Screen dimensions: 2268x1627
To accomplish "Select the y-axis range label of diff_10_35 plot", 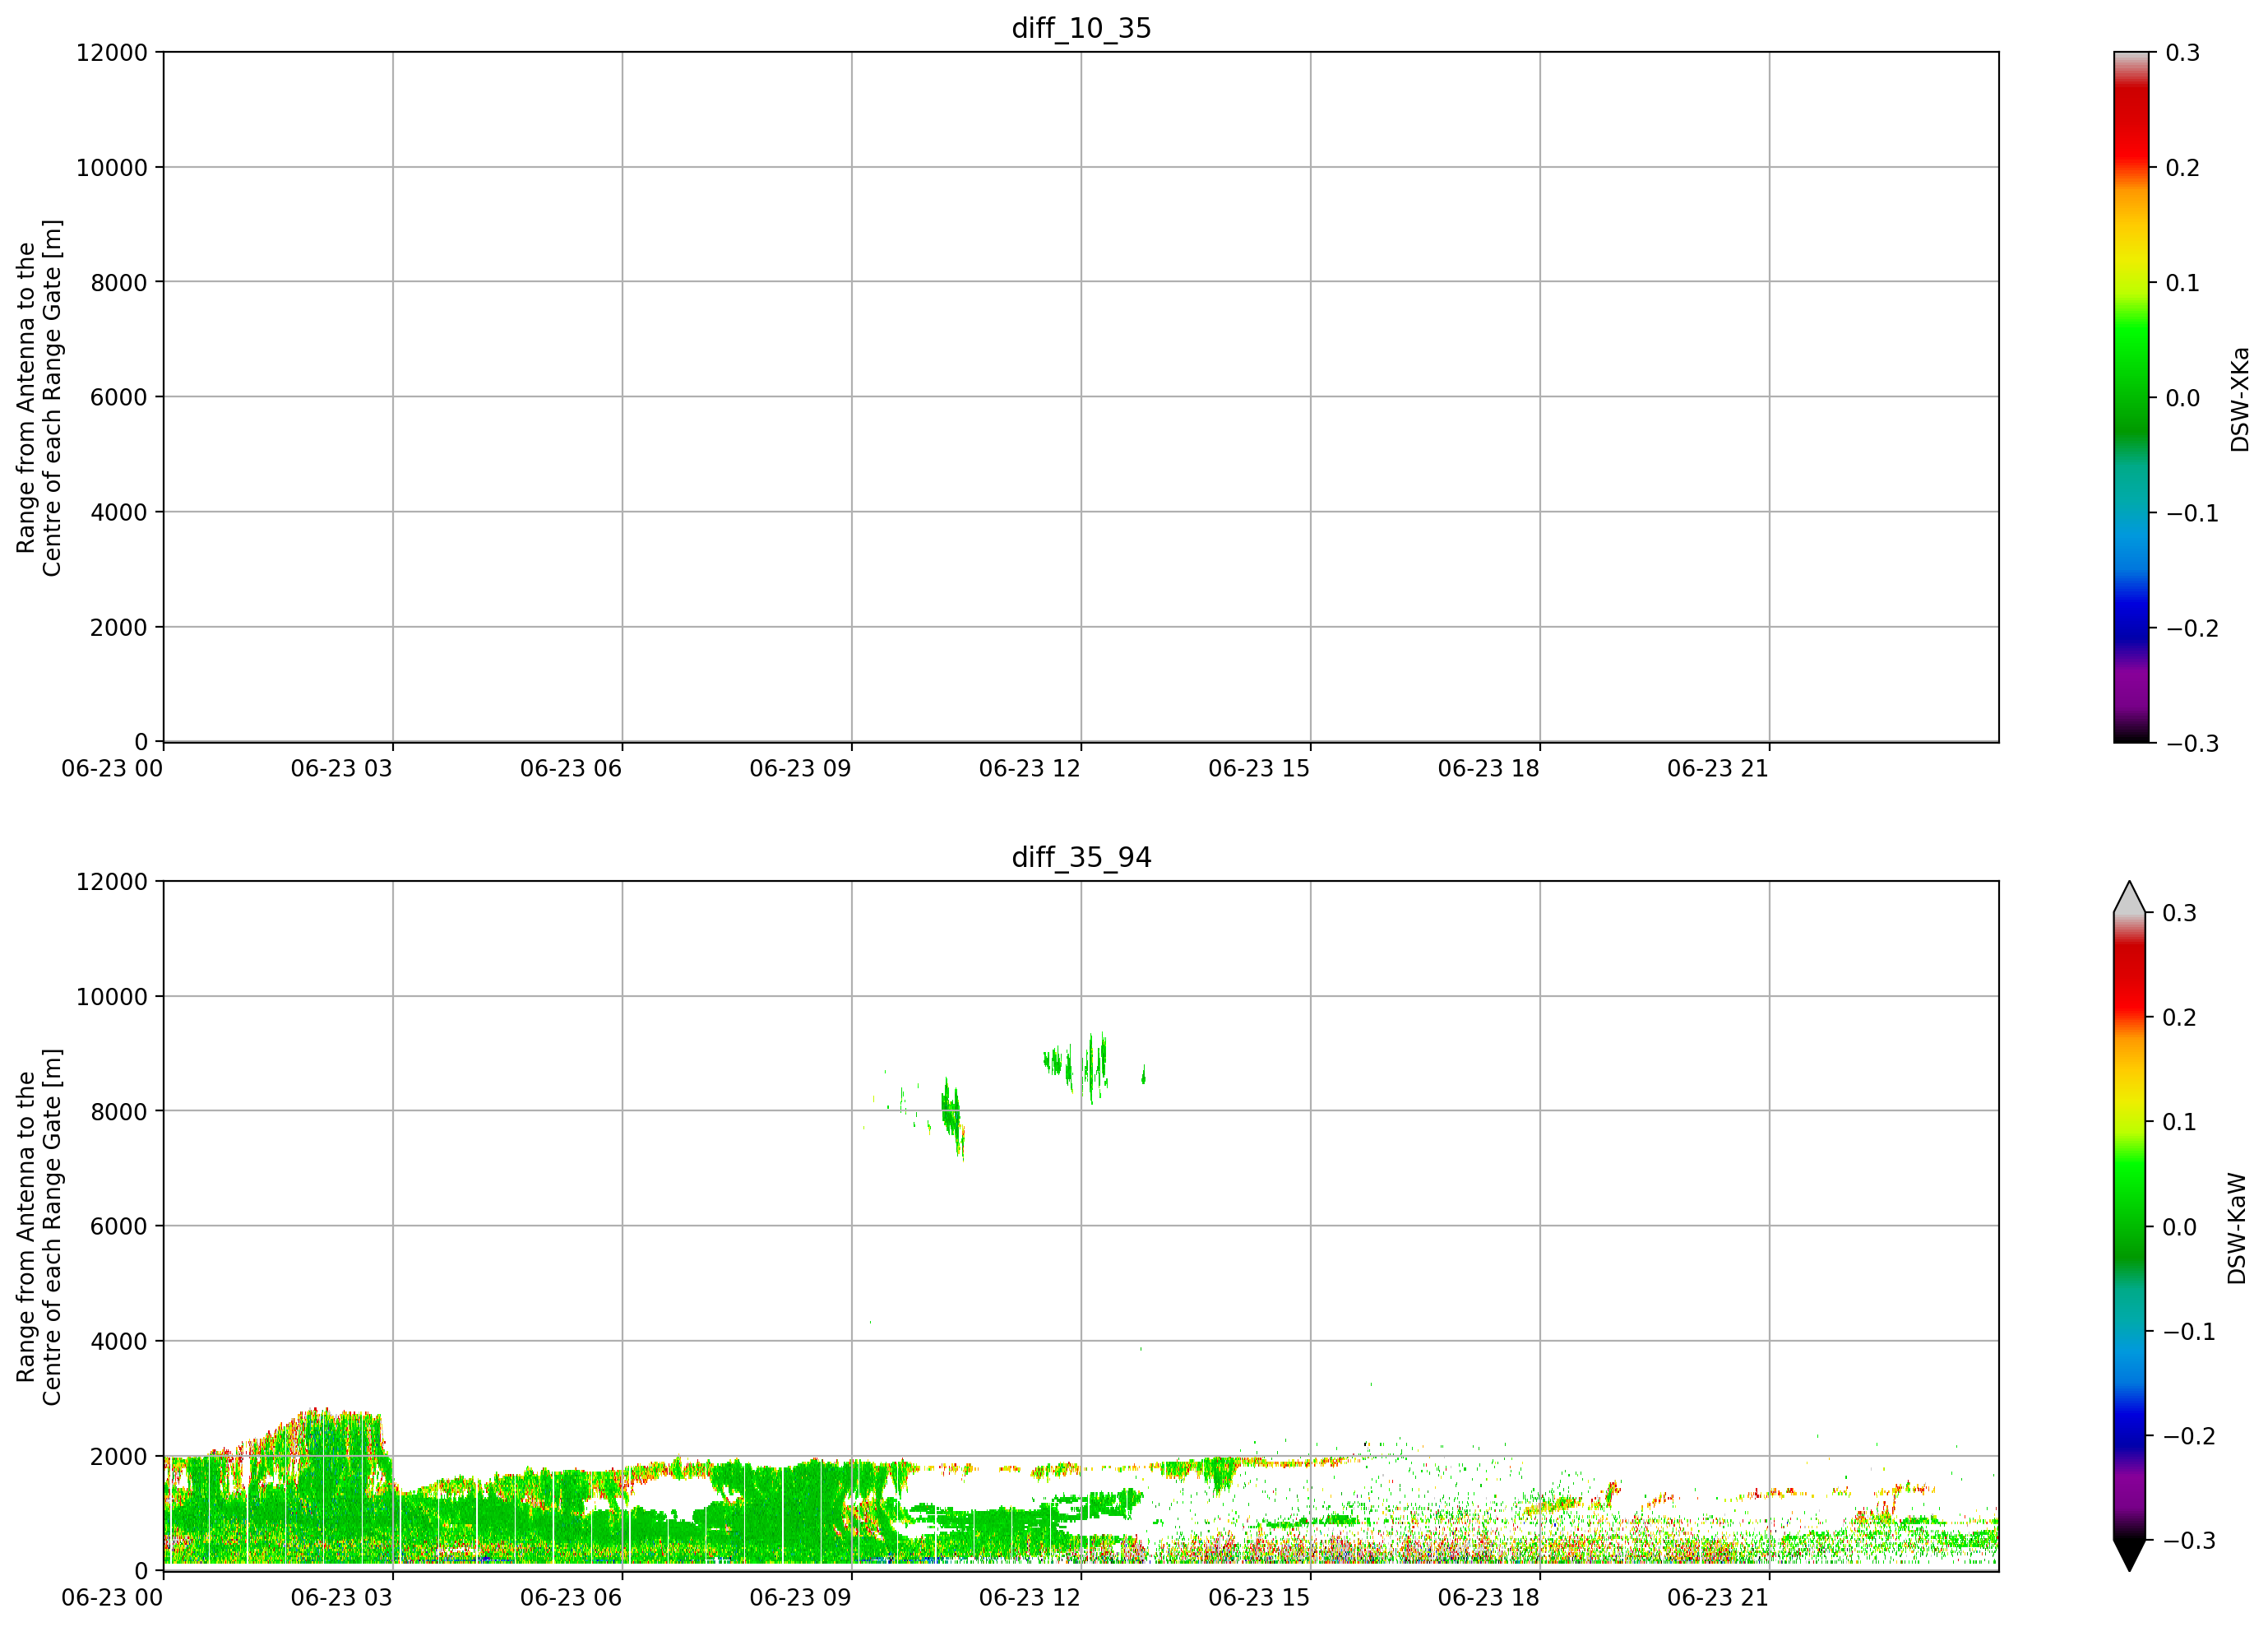I will 39,397.
